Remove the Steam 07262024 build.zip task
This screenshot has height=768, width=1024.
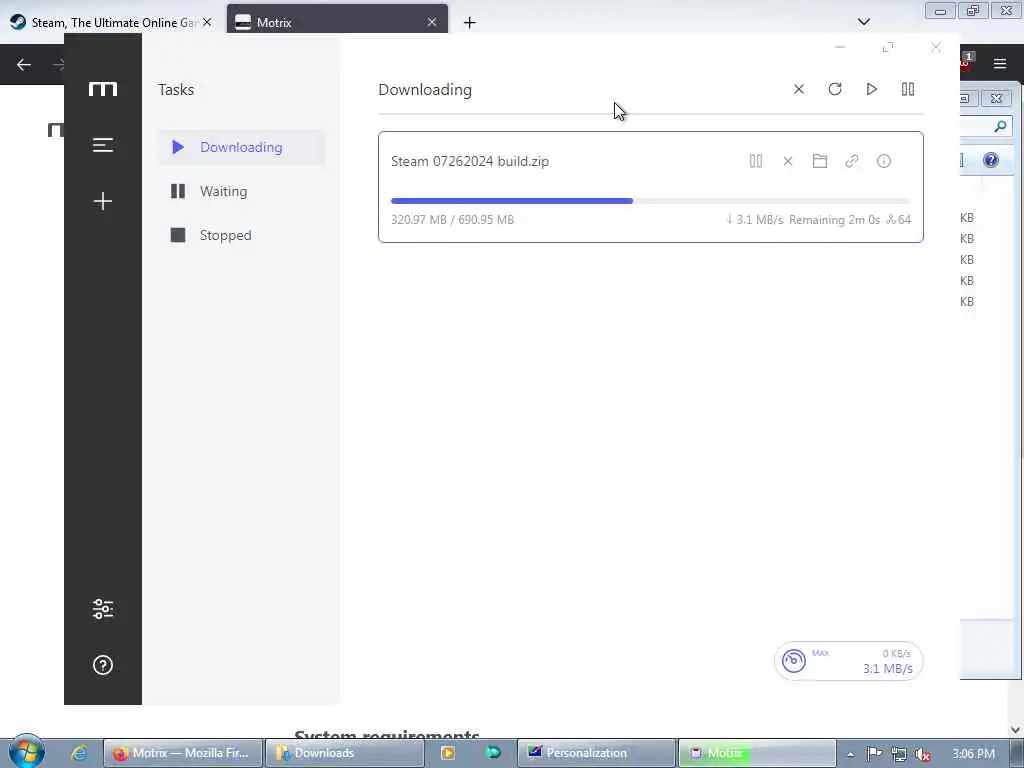coord(788,161)
